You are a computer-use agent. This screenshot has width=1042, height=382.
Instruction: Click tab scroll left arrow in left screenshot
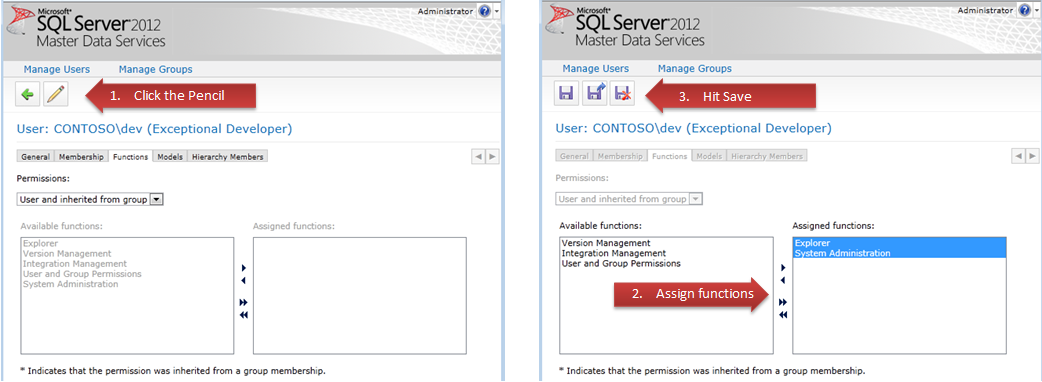click(478, 156)
